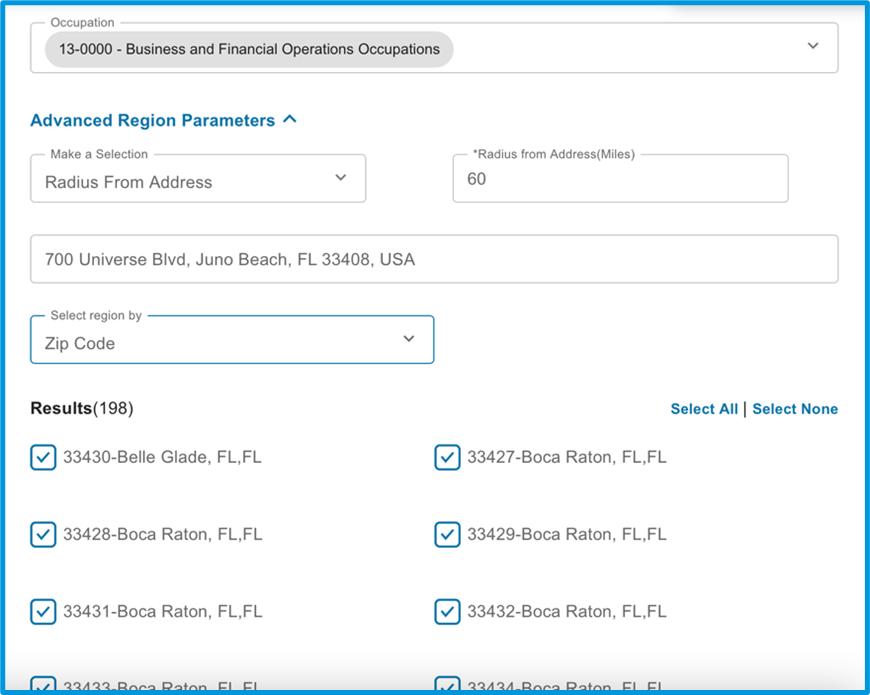
Task: Click the Radius from Address miles field
Action: click(x=620, y=179)
